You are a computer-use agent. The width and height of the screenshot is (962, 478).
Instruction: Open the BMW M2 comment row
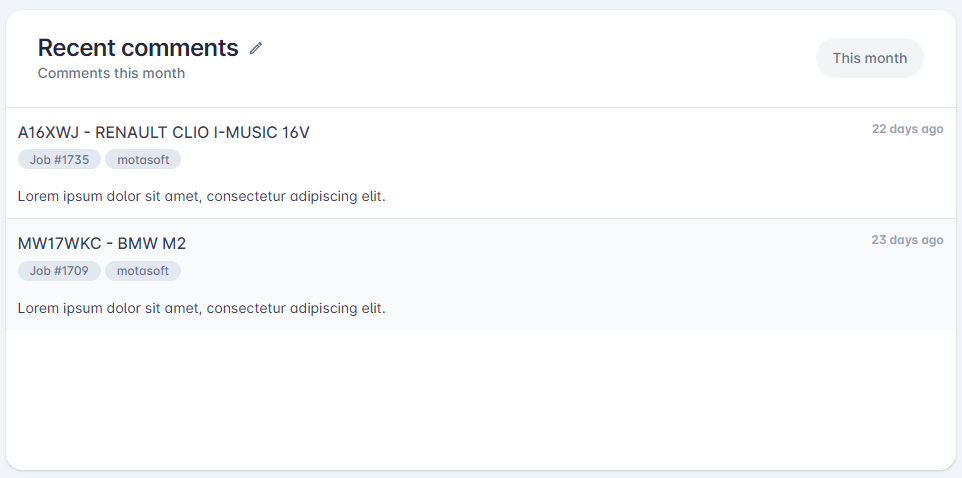tap(481, 274)
